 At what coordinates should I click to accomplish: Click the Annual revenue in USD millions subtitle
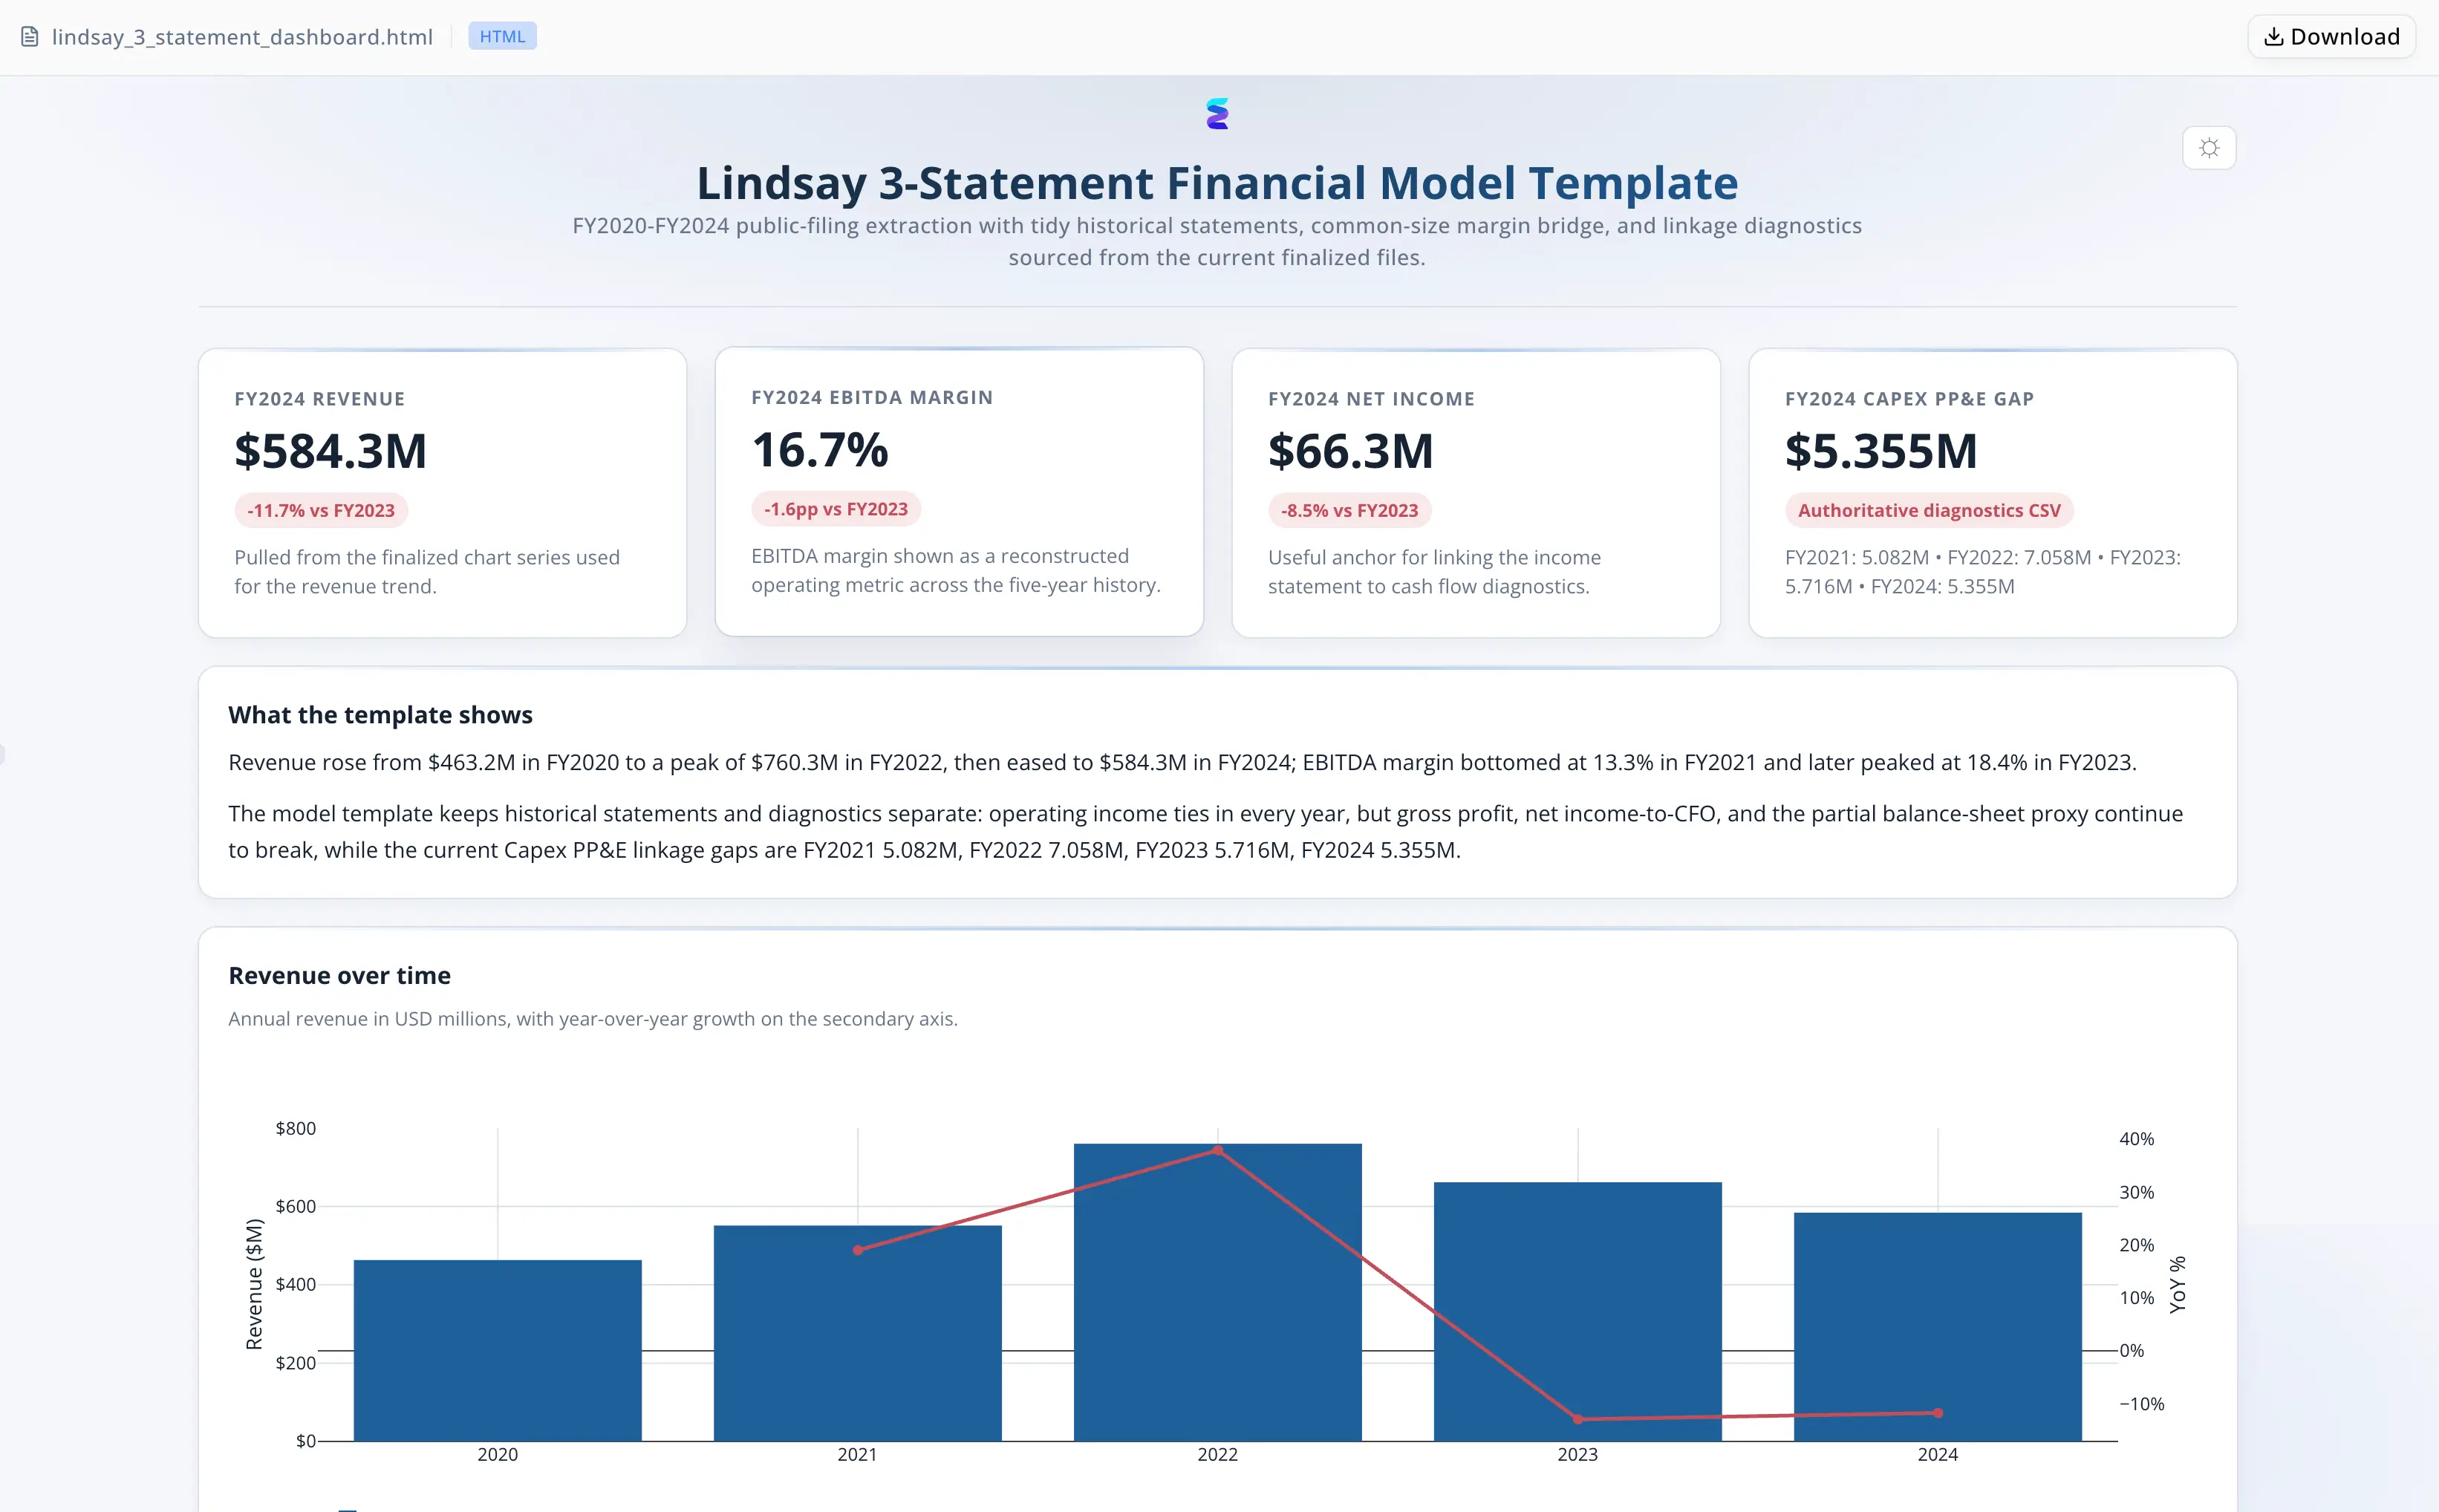592,1019
